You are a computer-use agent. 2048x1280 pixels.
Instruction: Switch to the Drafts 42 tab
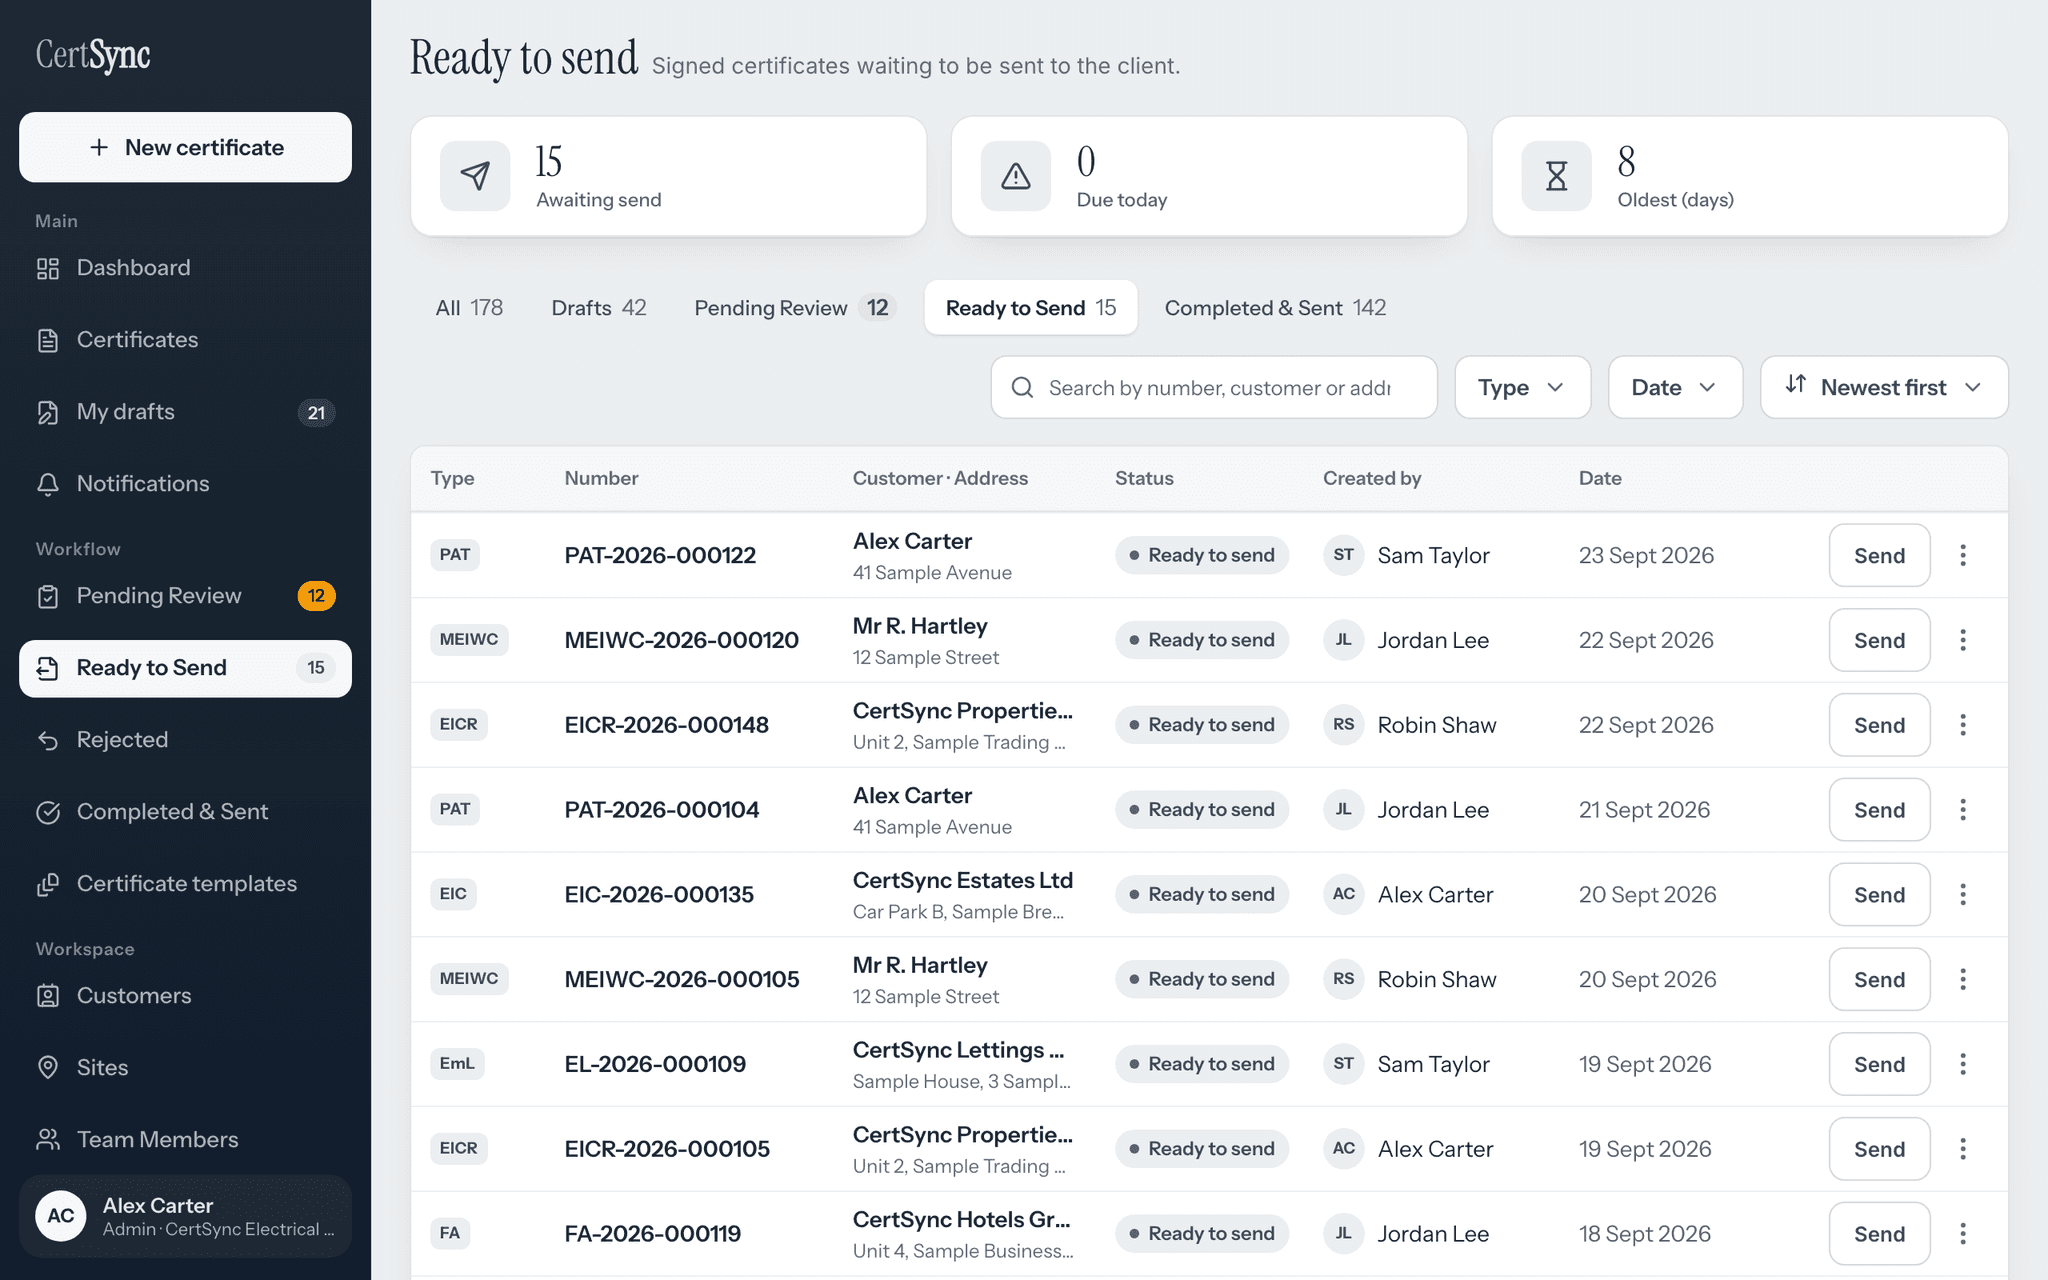click(x=599, y=308)
